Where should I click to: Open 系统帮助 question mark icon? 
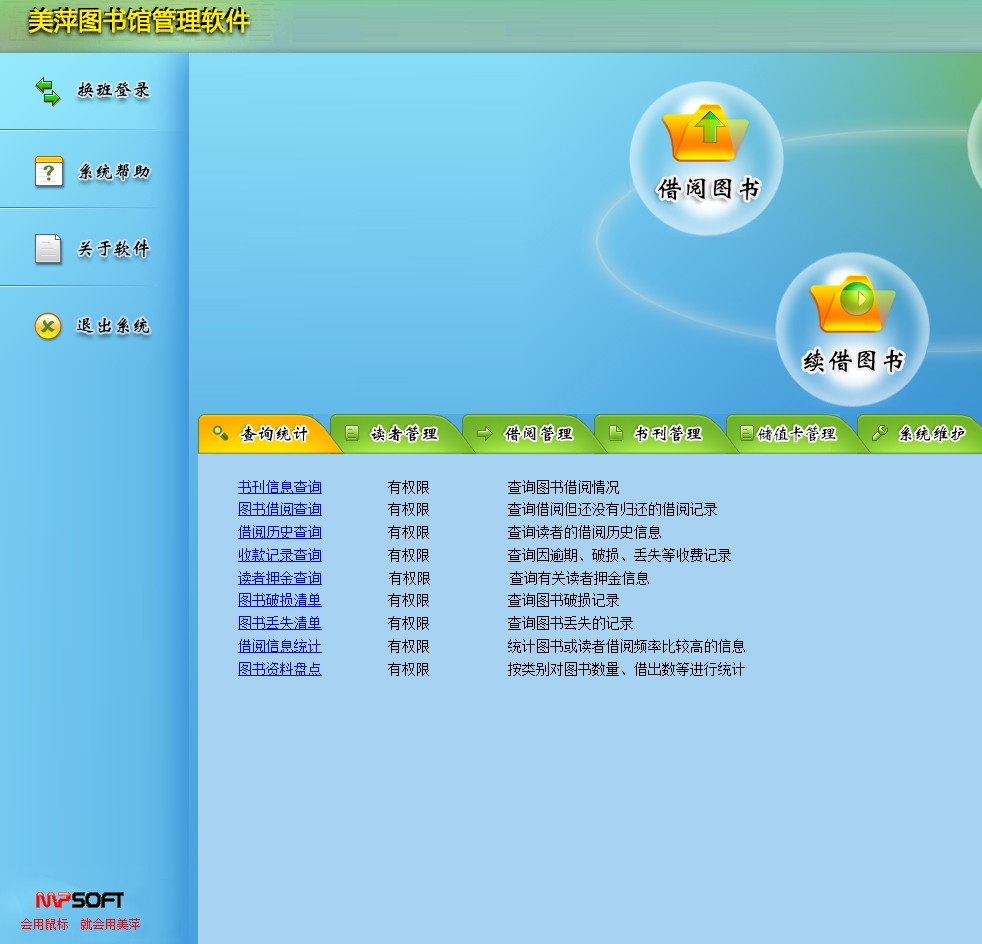48,171
